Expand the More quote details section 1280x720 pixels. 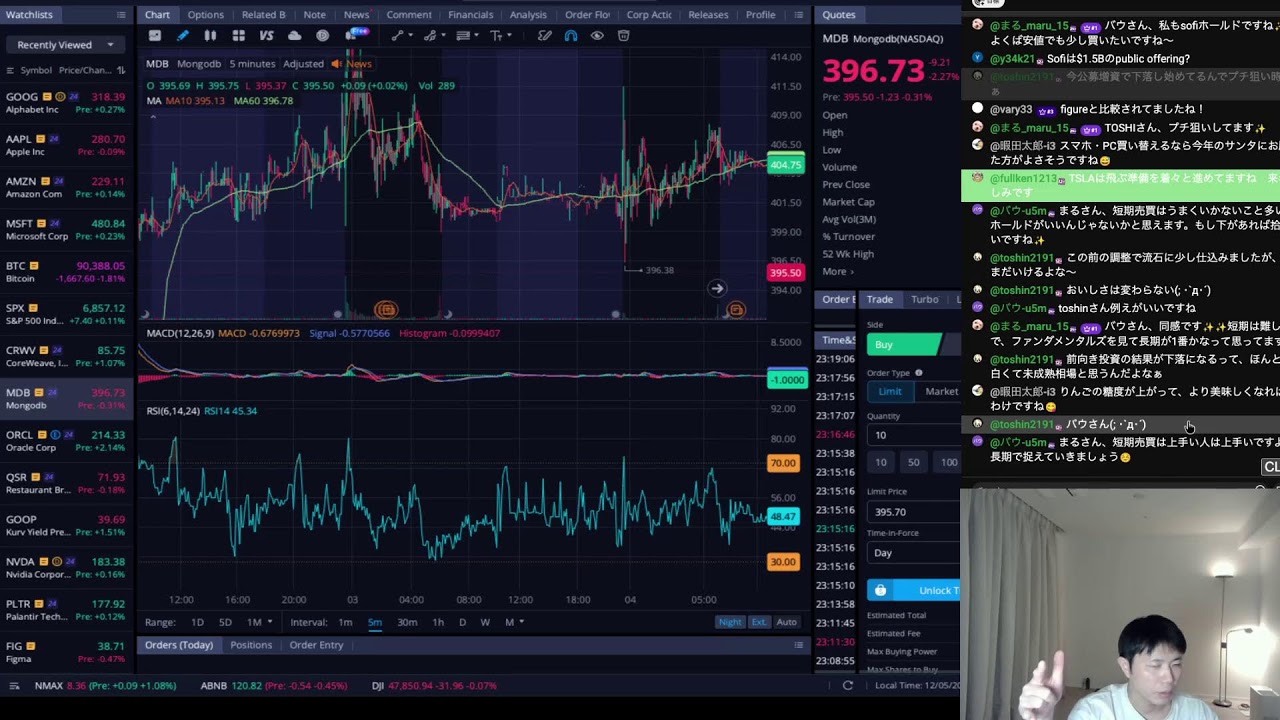(x=837, y=272)
